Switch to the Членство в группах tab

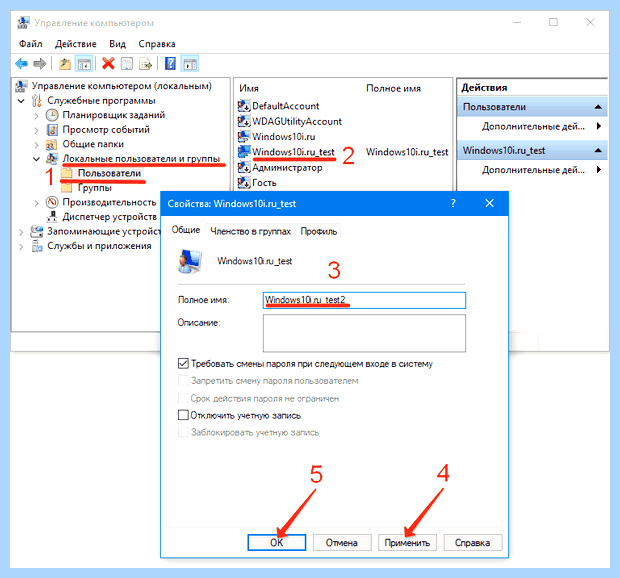[251, 231]
